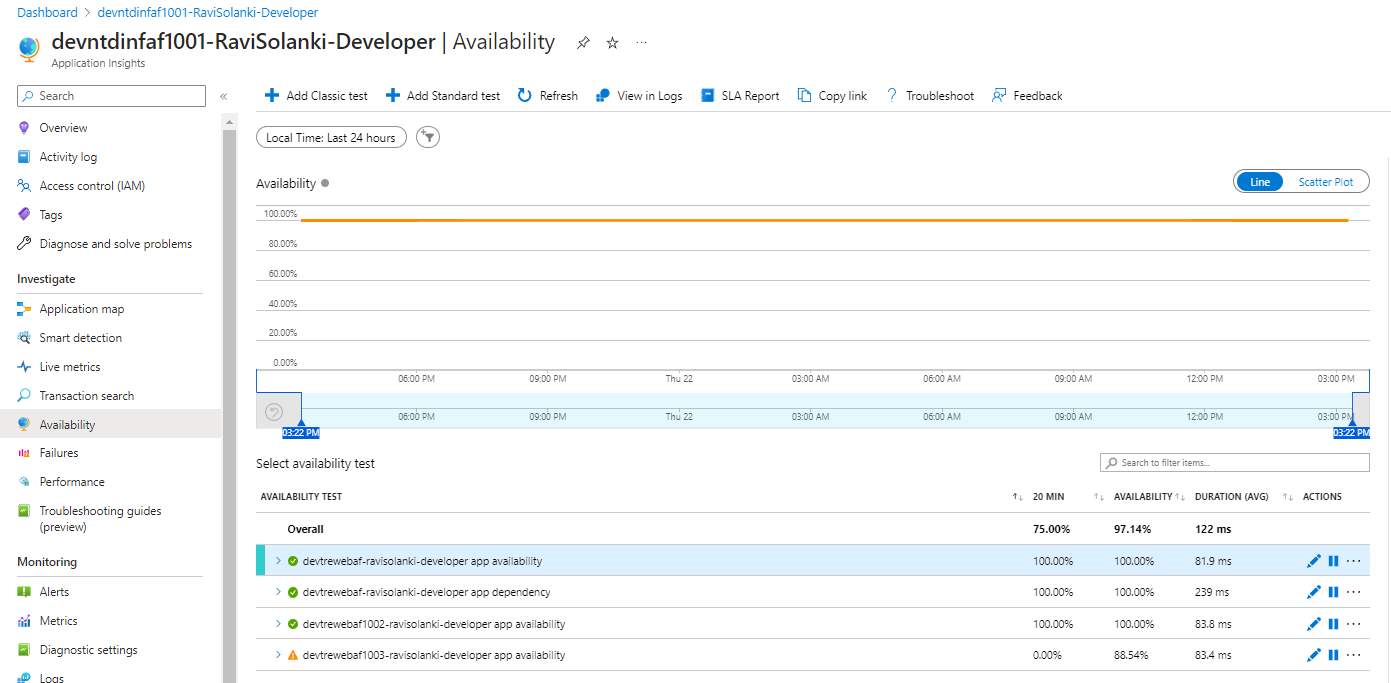This screenshot has height=683, width=1391.
Task: Copy link using the copy link icon
Action: (831, 95)
